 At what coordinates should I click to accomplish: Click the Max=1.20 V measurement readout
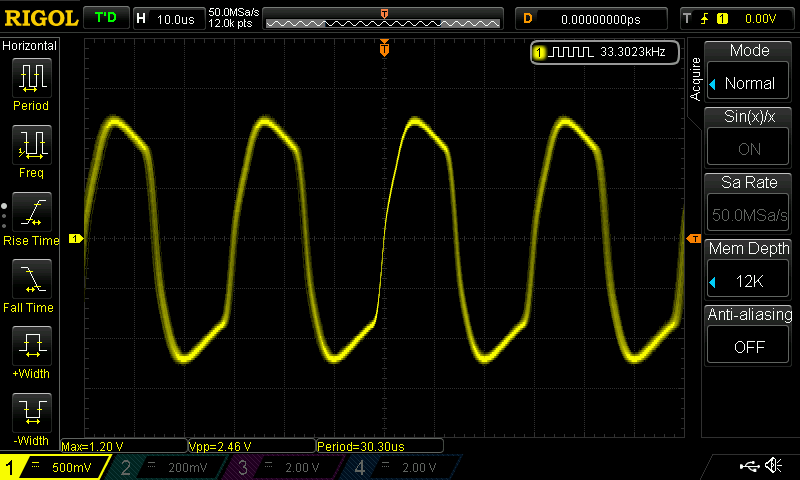[123, 446]
